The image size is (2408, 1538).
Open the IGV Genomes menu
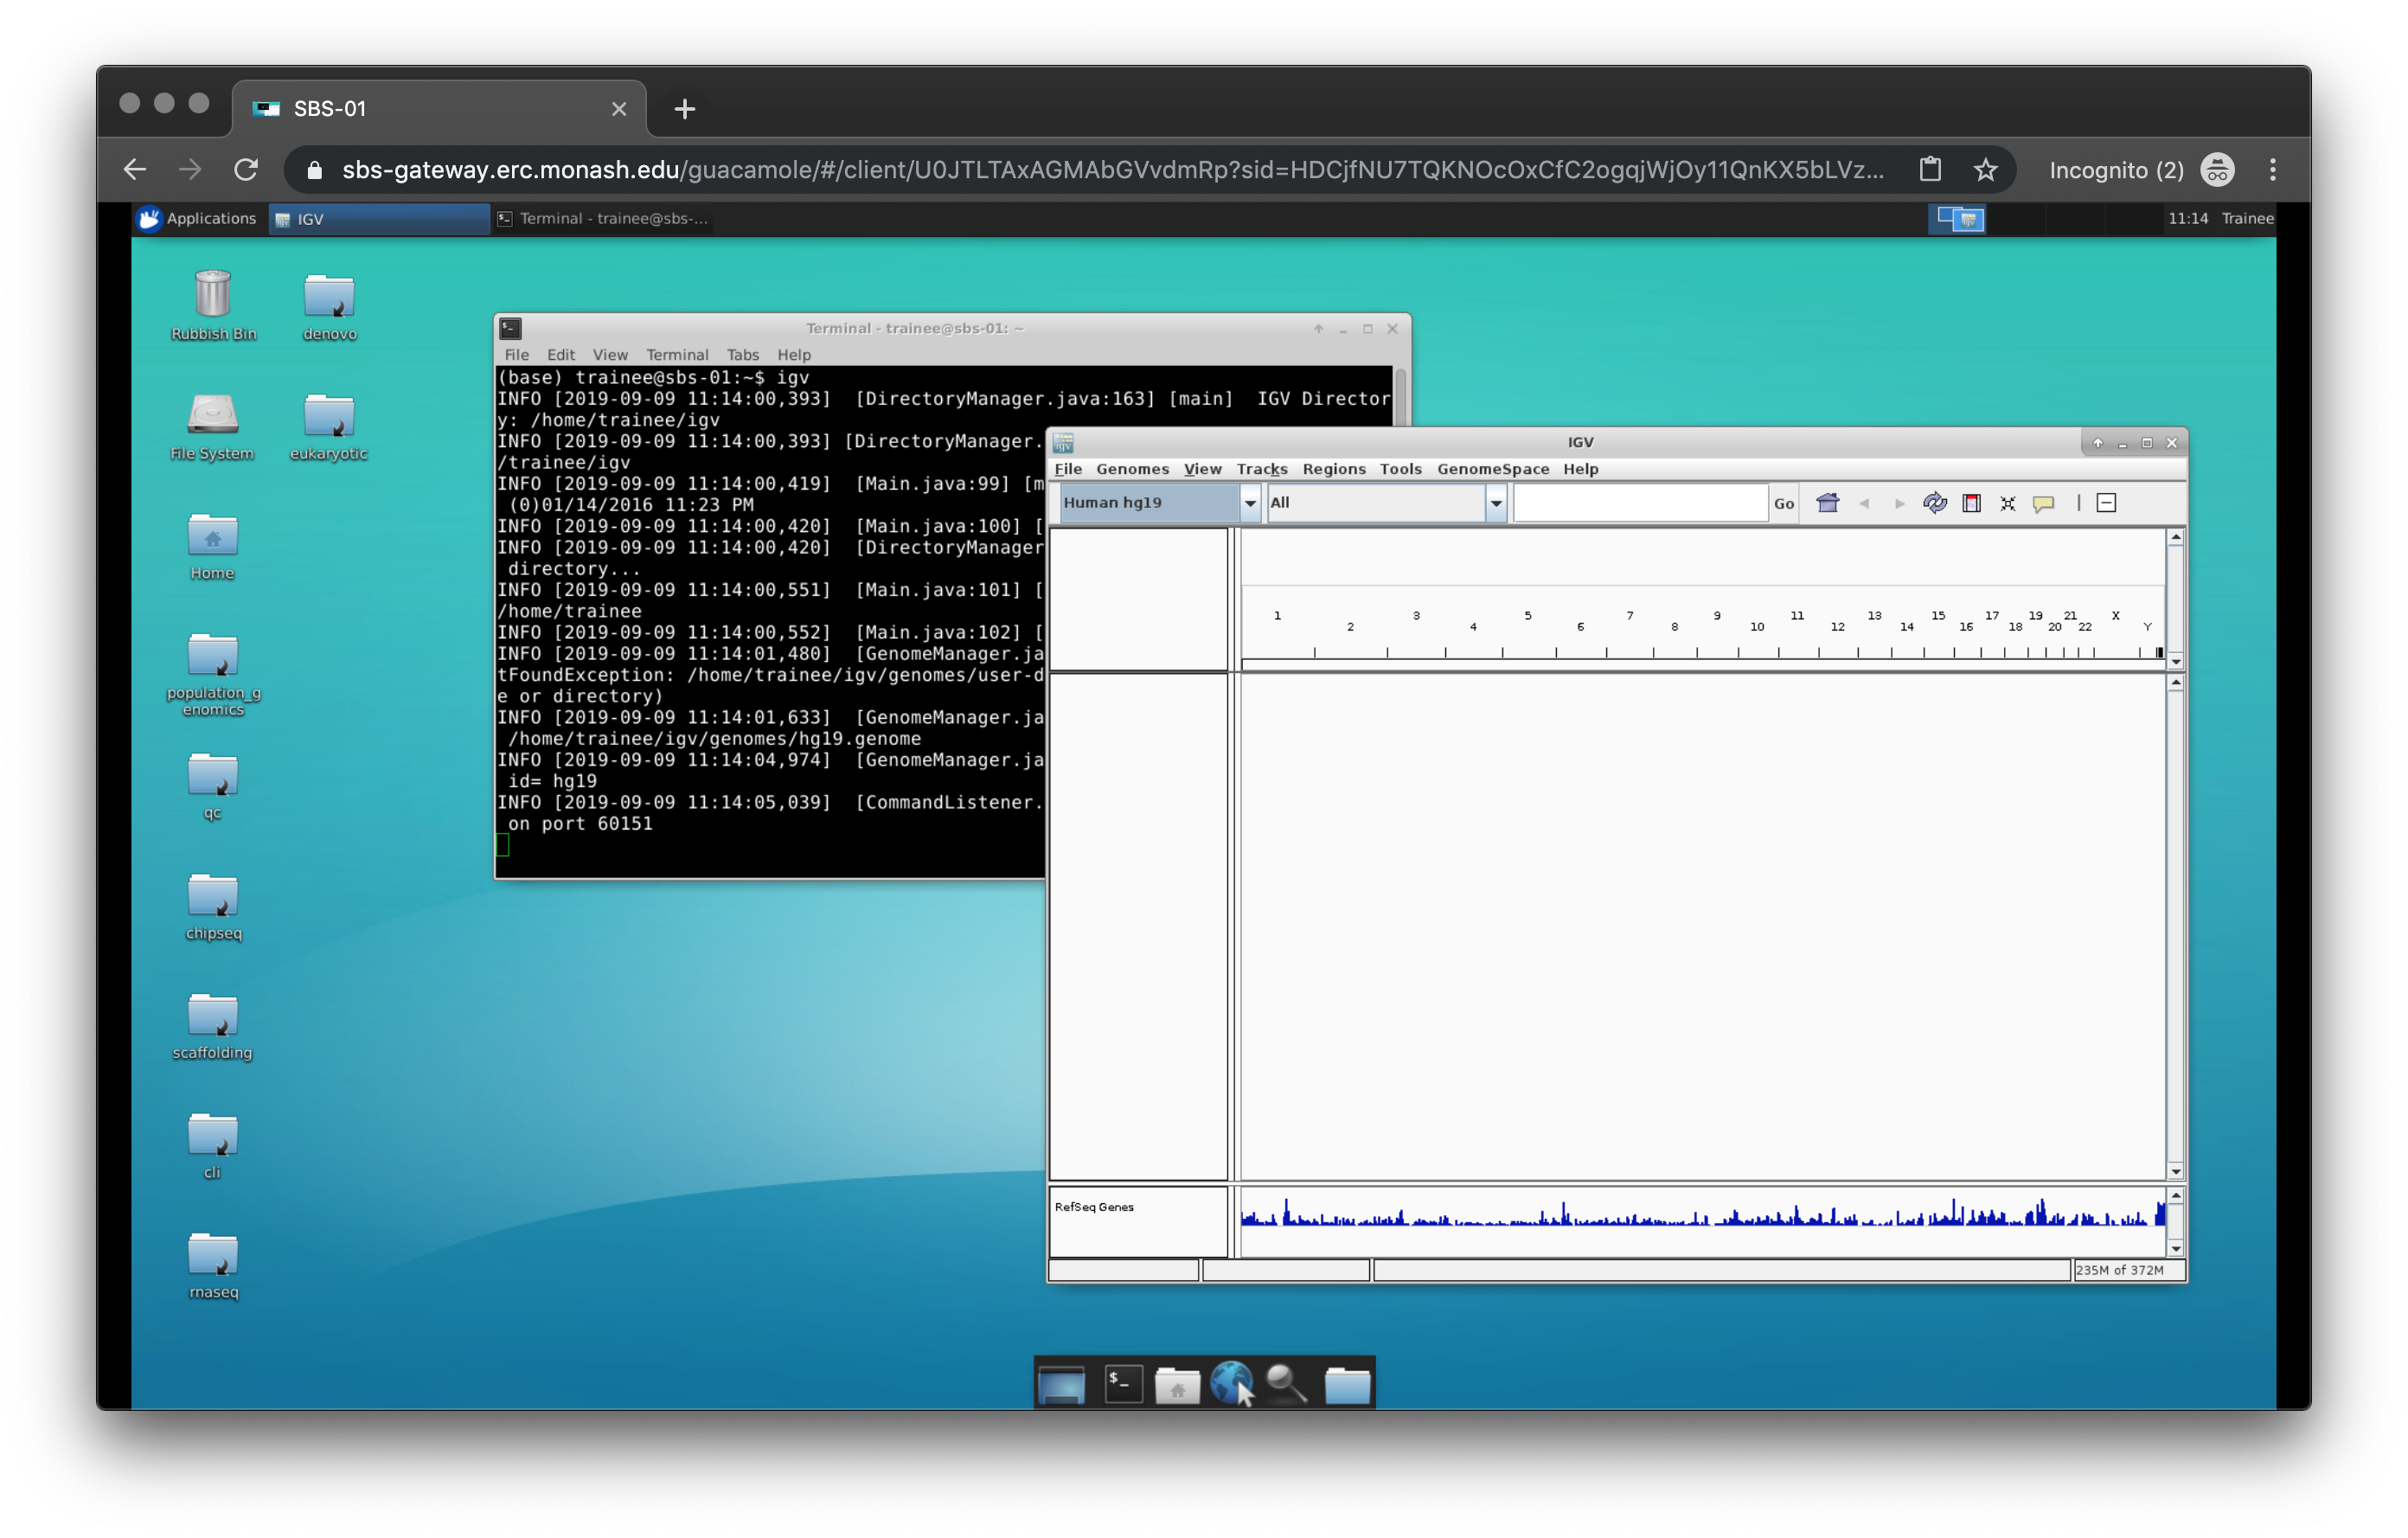[x=1132, y=469]
